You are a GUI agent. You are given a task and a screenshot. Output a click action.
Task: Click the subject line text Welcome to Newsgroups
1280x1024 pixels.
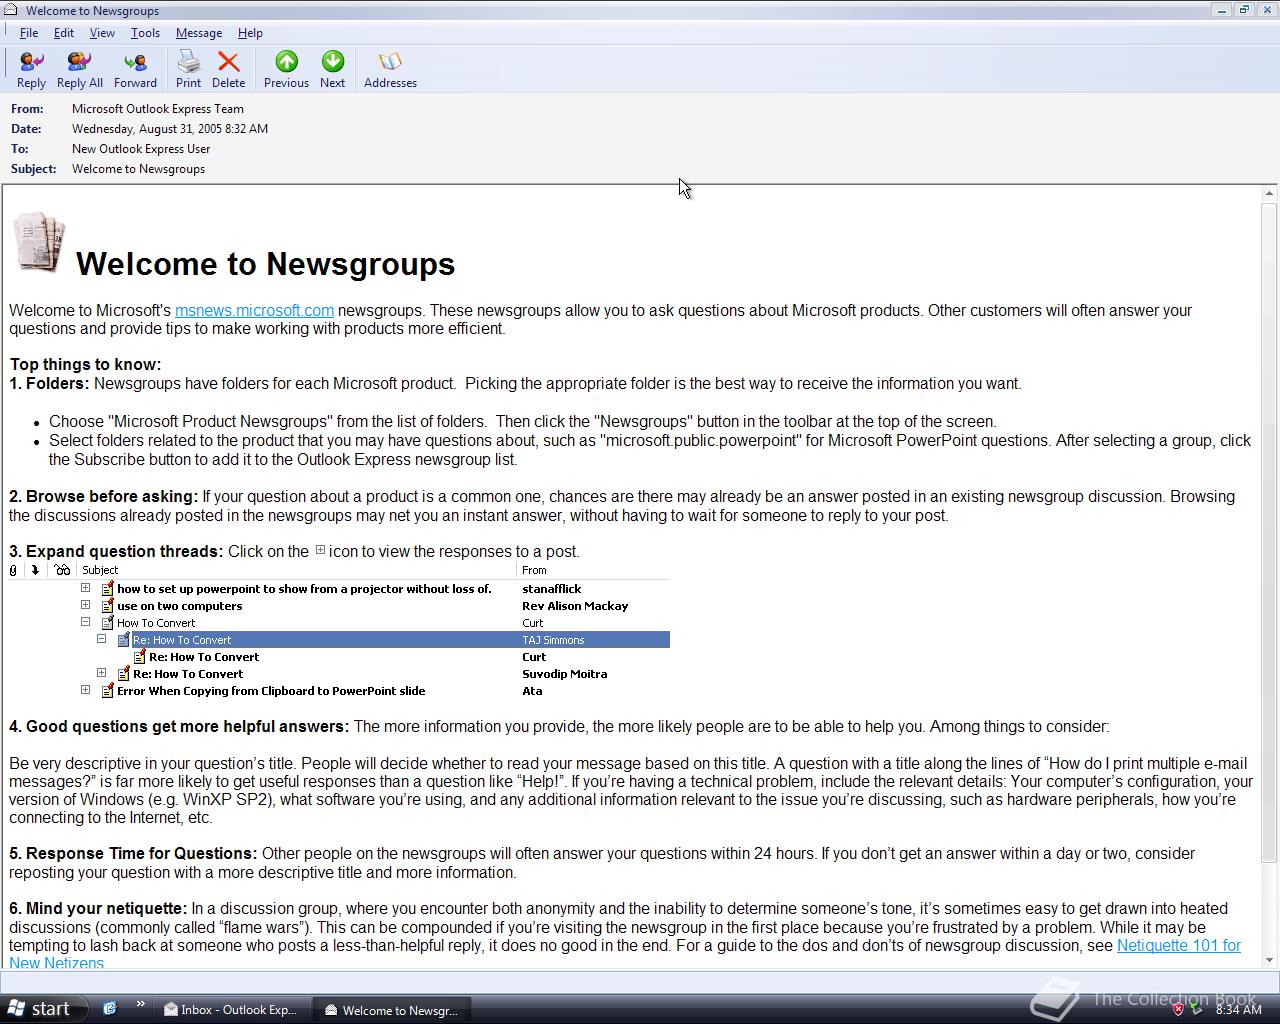point(138,169)
